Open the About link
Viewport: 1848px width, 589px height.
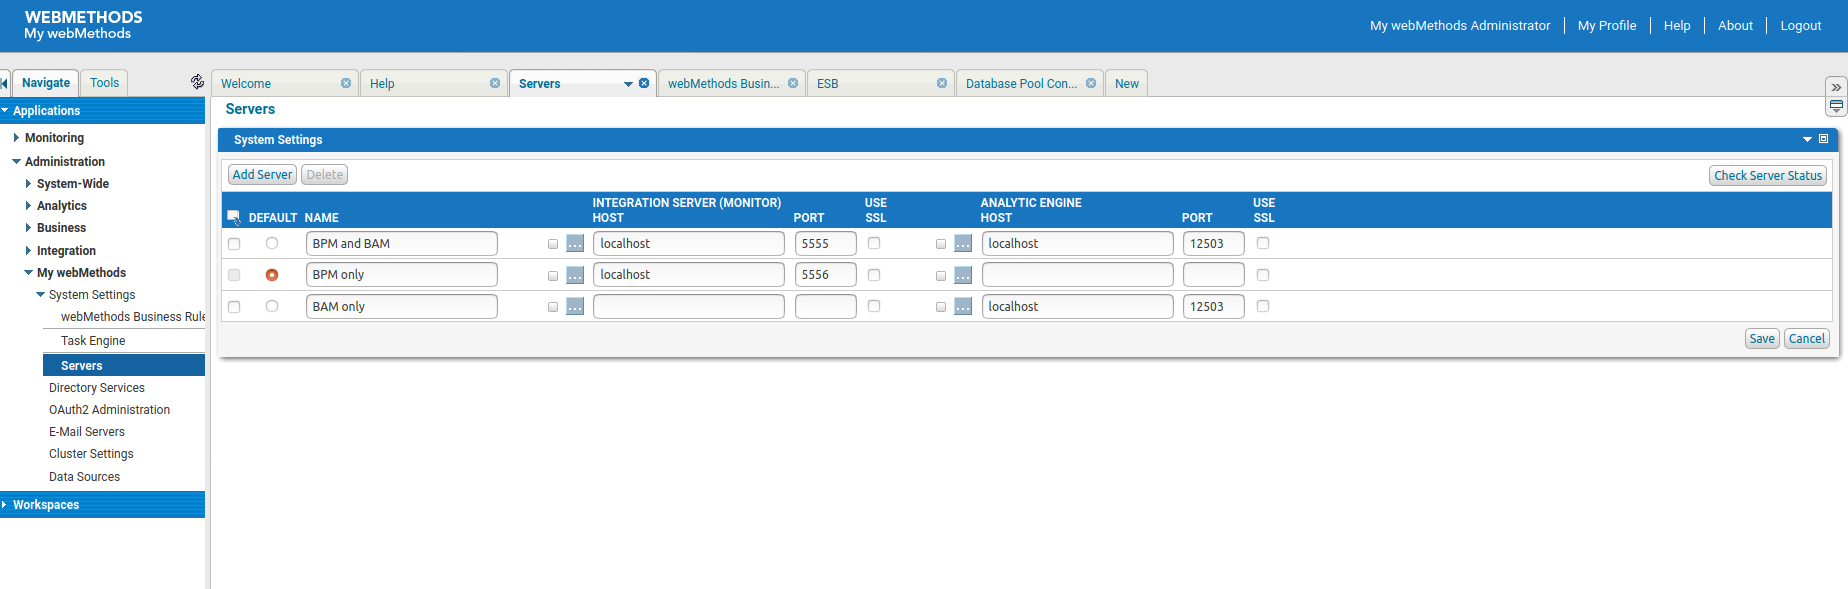(1735, 26)
